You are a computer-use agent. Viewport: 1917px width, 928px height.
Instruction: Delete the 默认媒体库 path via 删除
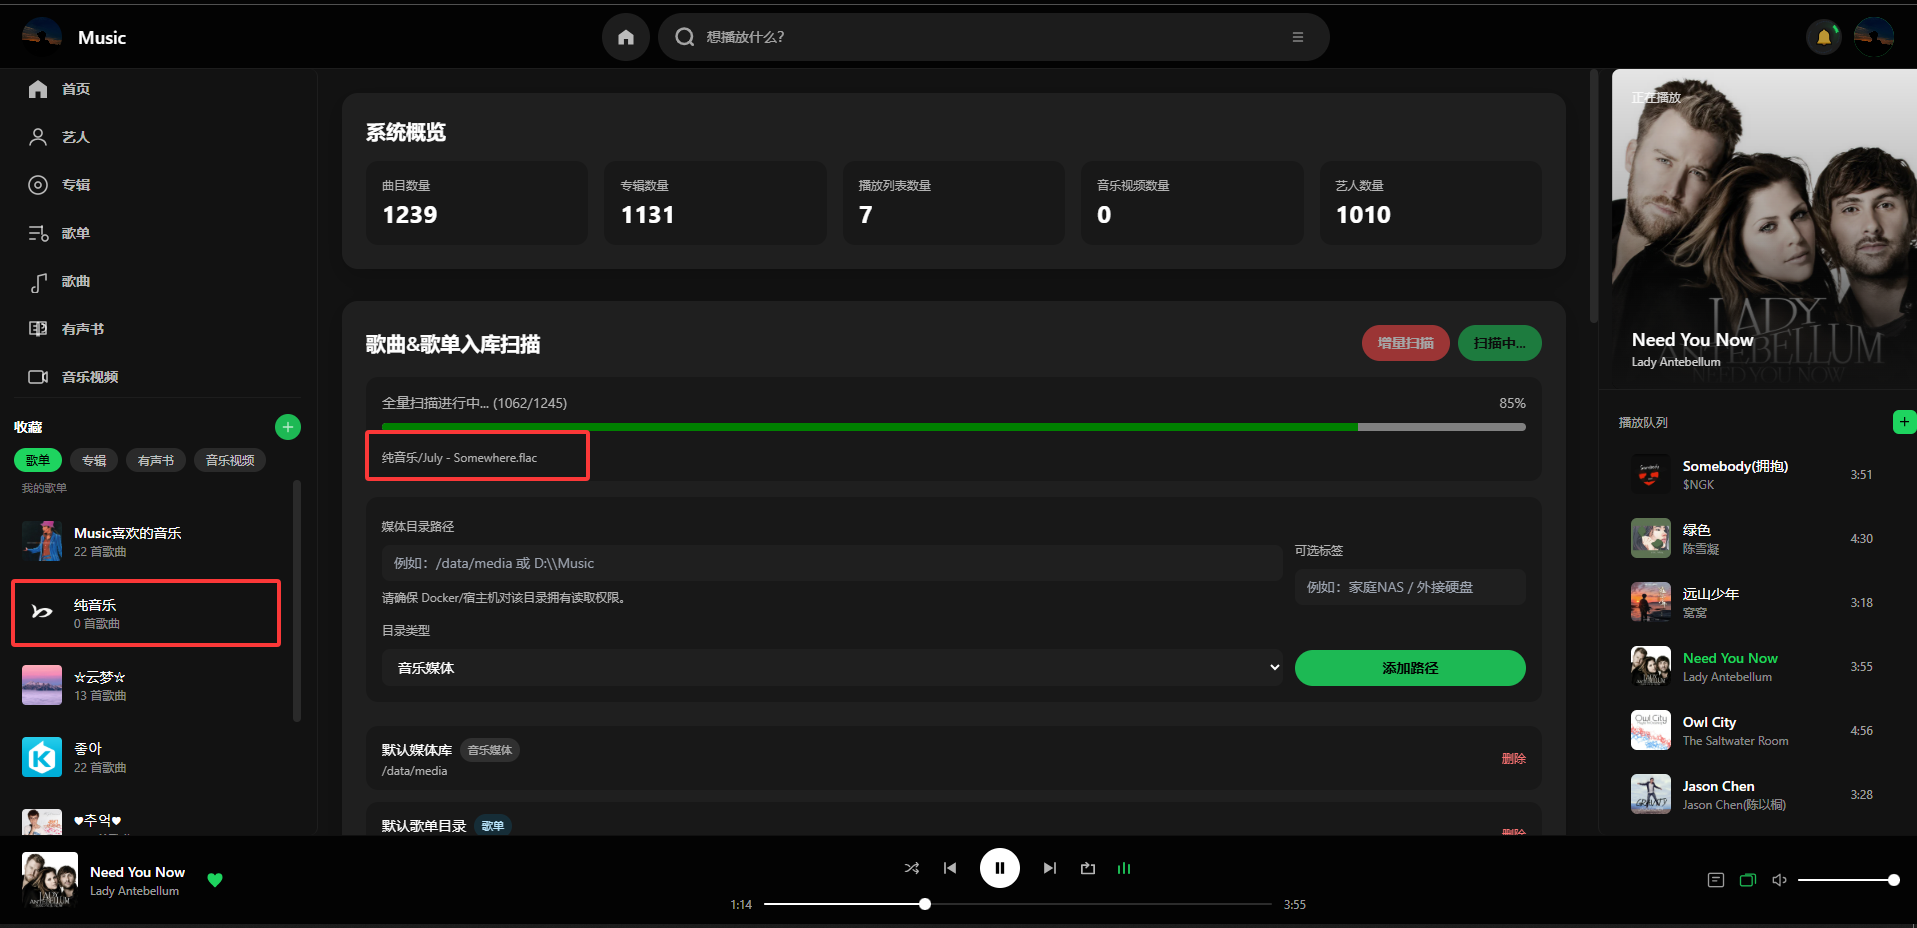[1514, 759]
